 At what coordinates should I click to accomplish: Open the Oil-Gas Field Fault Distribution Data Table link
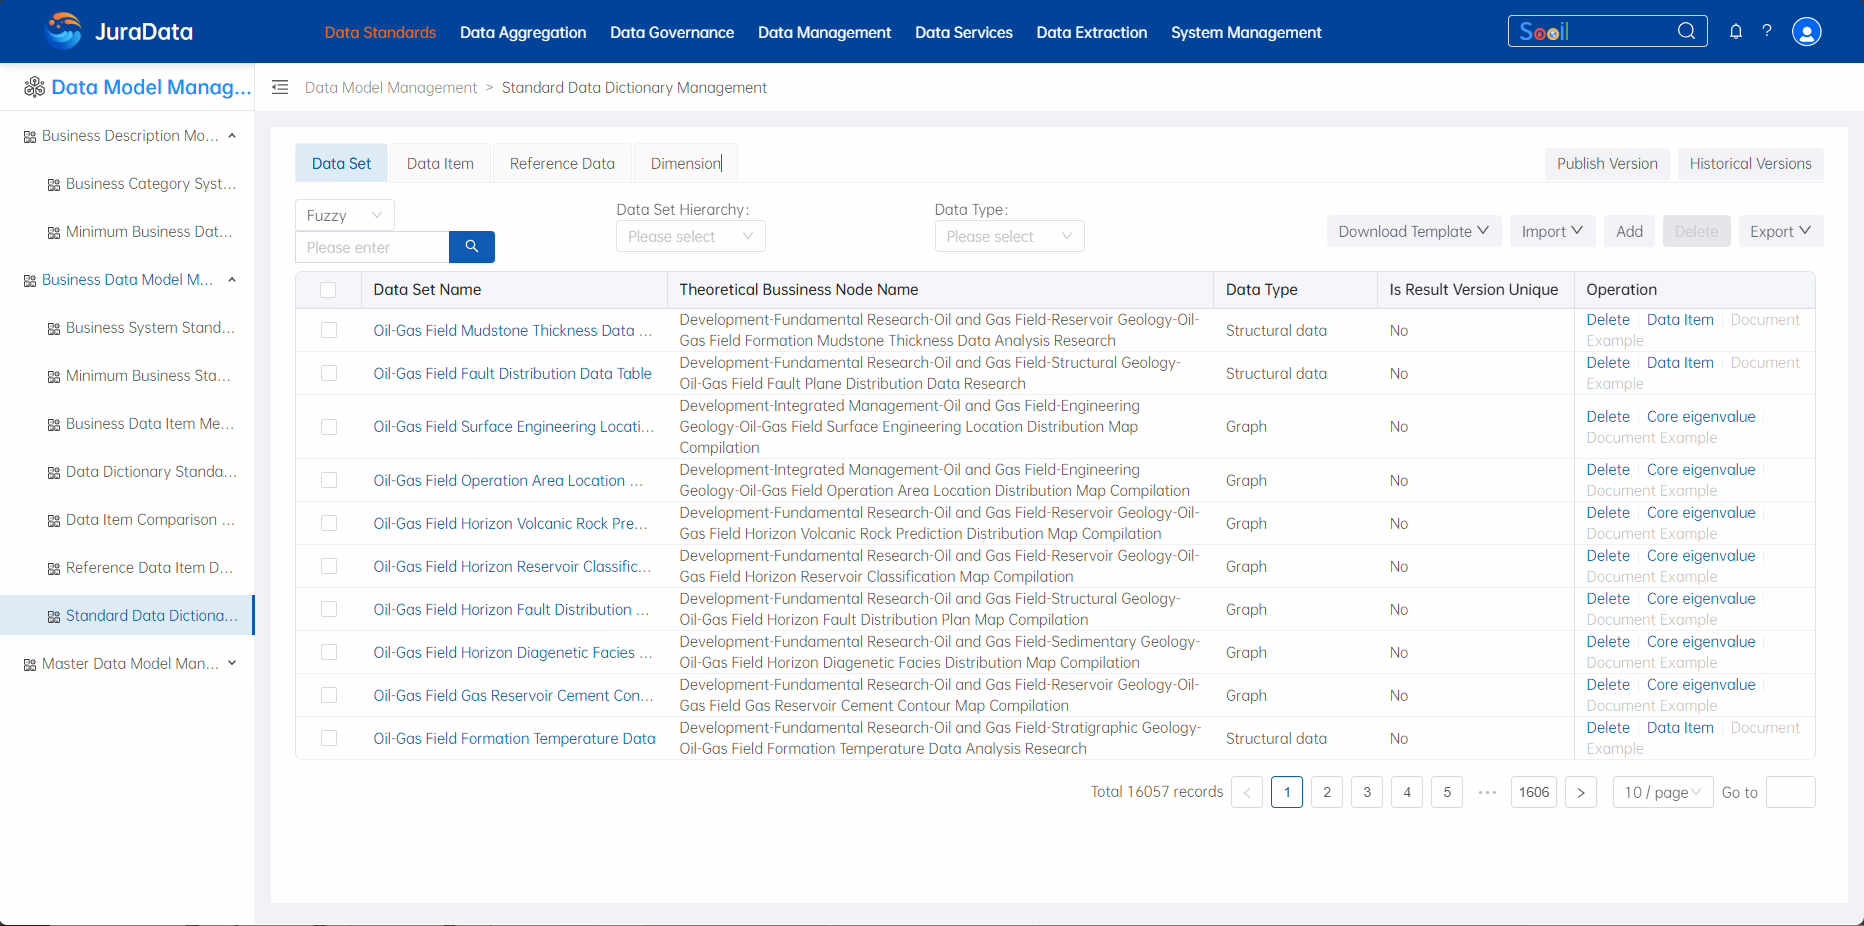coord(512,373)
